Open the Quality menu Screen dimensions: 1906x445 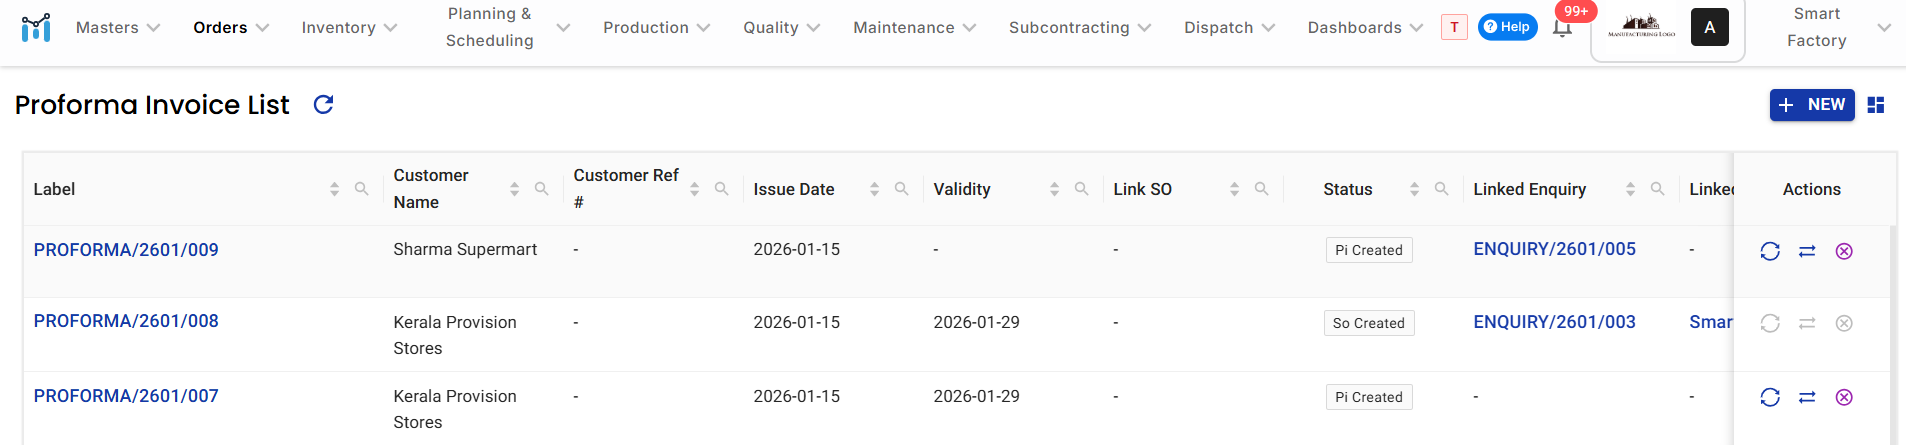point(781,28)
